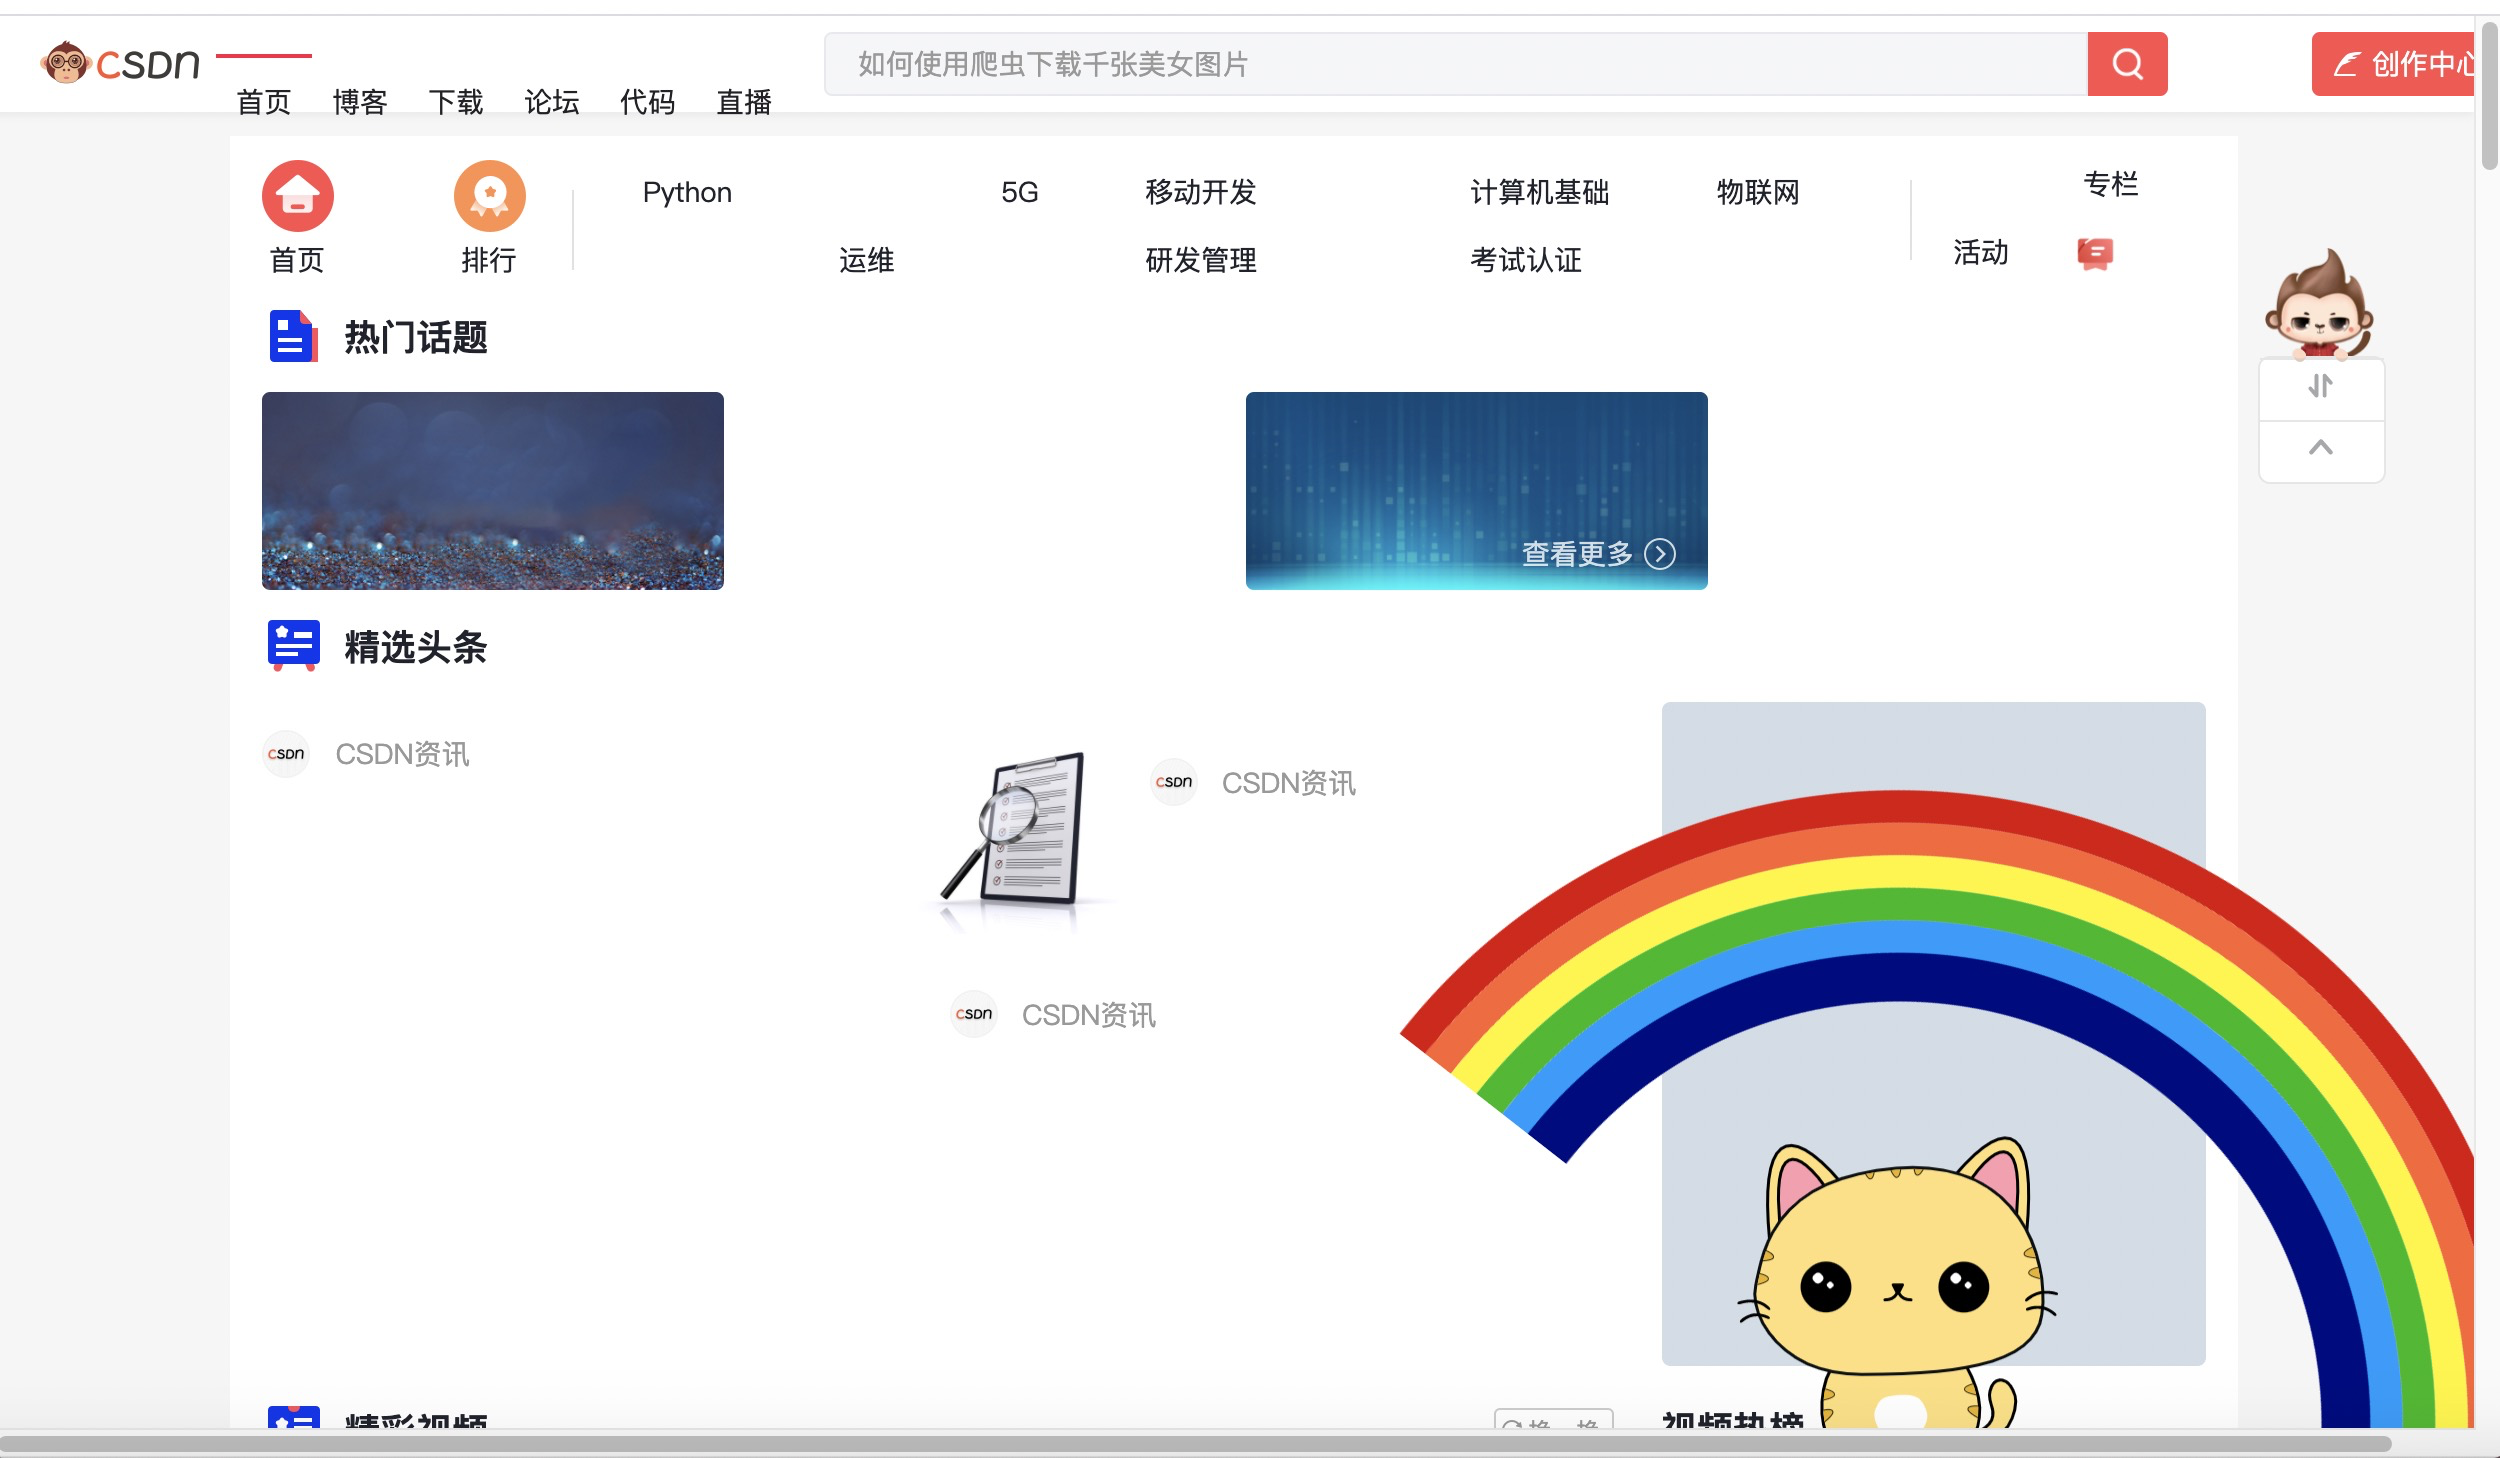
Task: Select the 排行 ranking badge icon
Action: 489,197
